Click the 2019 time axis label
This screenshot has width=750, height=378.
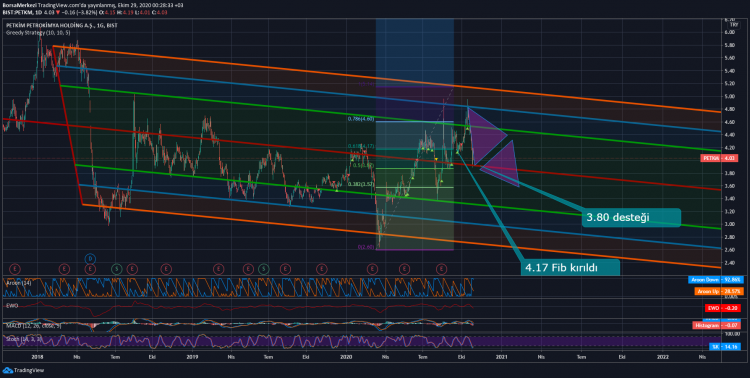coord(192,357)
